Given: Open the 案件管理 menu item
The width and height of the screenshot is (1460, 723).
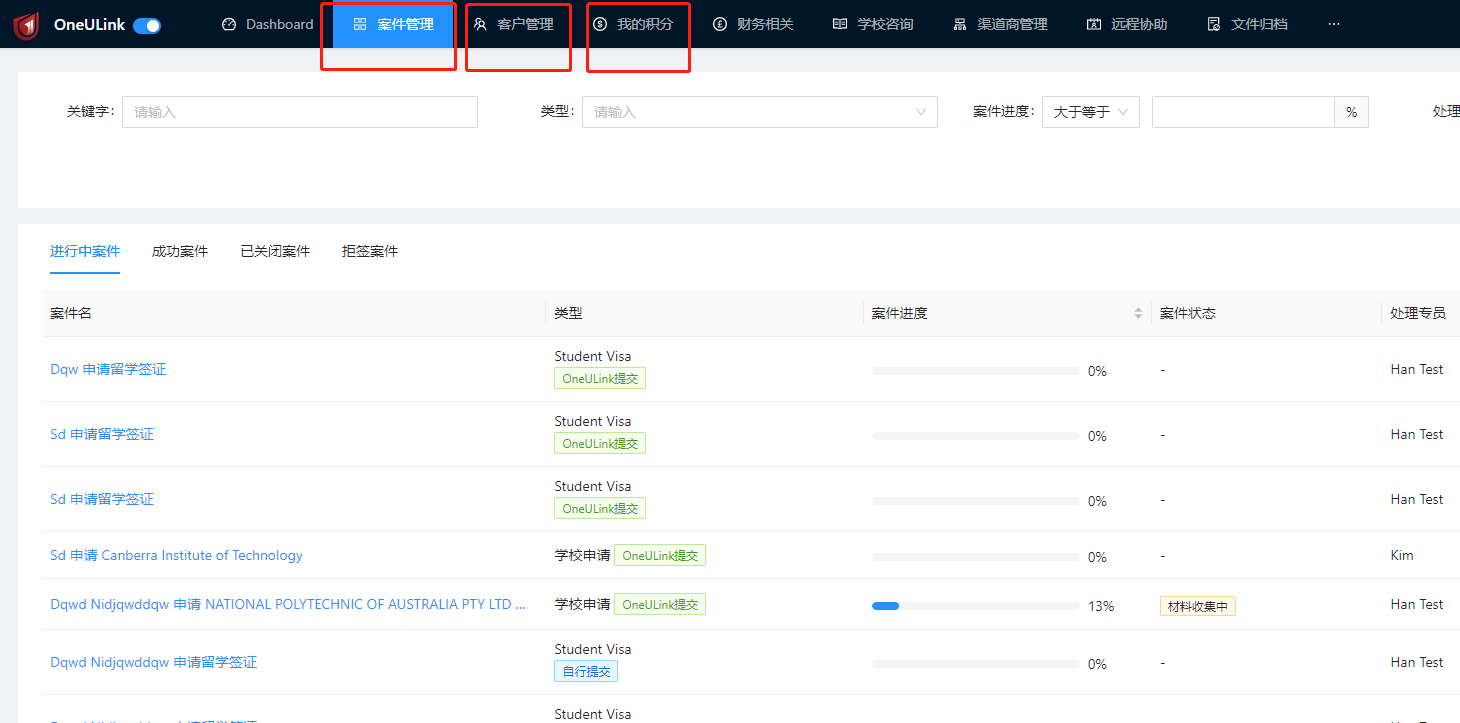Looking at the screenshot, I should [394, 24].
